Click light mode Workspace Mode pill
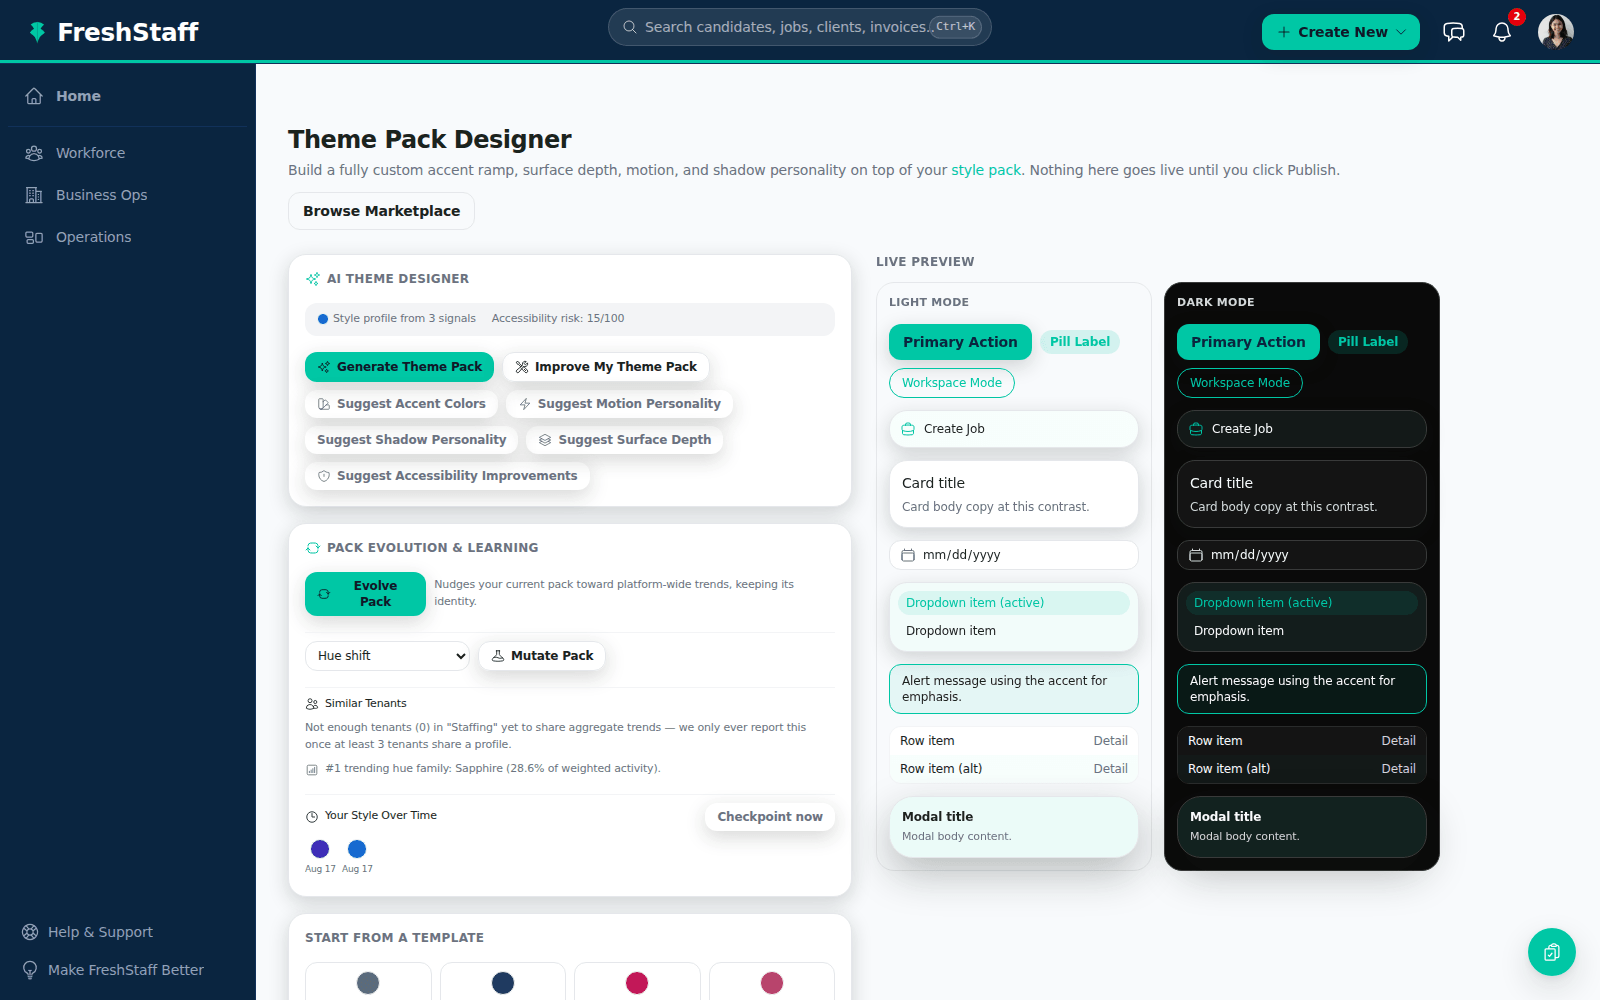Viewport: 1600px width, 1000px height. pos(952,383)
